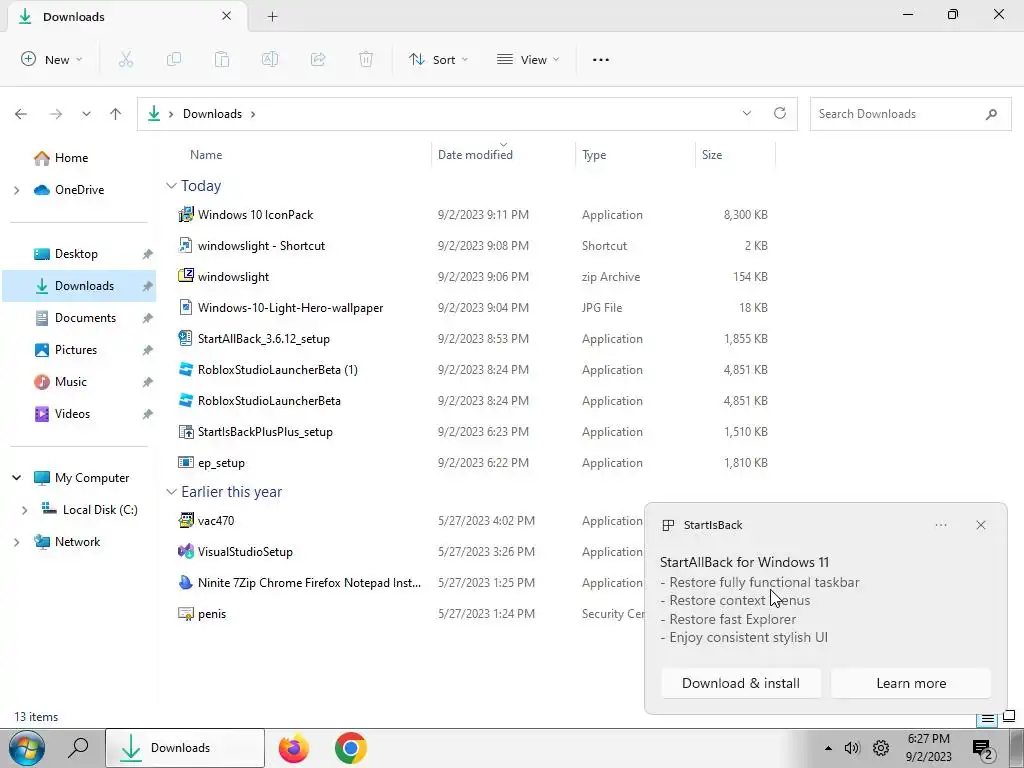Switch to large thumbnails view icon
The width and height of the screenshot is (1024, 768).
(x=1009, y=716)
